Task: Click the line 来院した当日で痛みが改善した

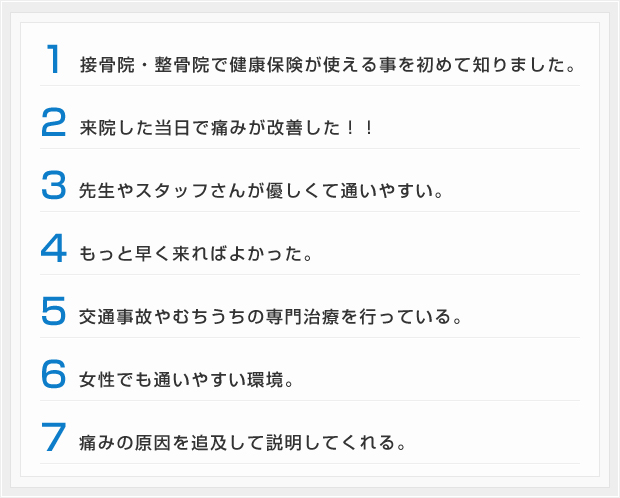Action: (x=226, y=127)
